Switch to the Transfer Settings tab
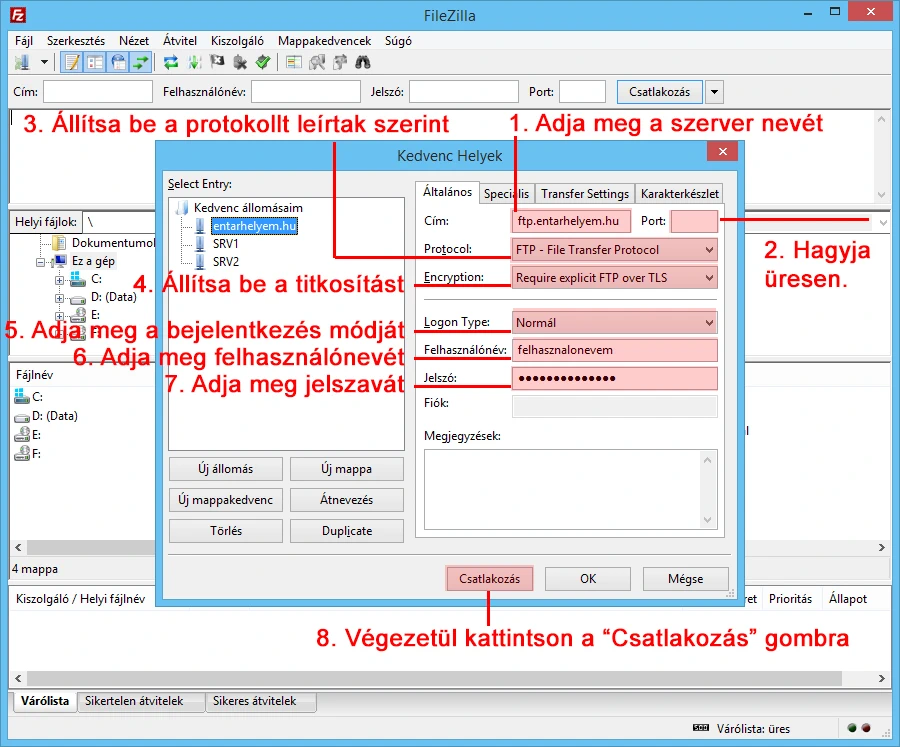900x747 pixels. coord(585,194)
